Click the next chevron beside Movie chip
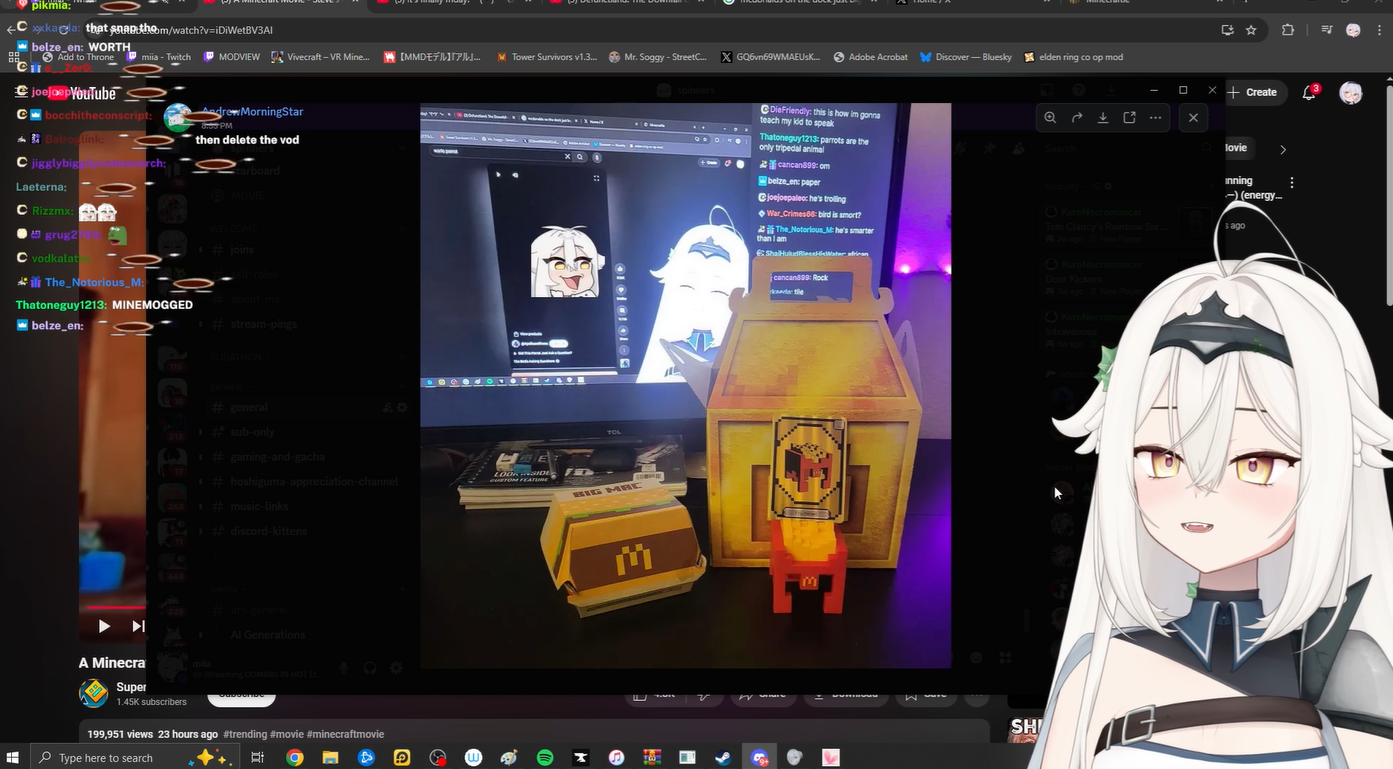Viewport: 1393px width, 769px height. click(x=1283, y=149)
